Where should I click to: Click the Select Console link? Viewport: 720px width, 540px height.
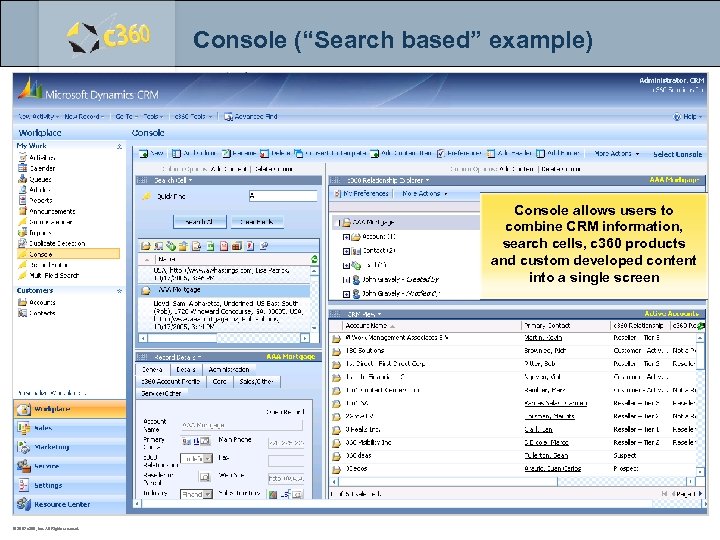677,154
